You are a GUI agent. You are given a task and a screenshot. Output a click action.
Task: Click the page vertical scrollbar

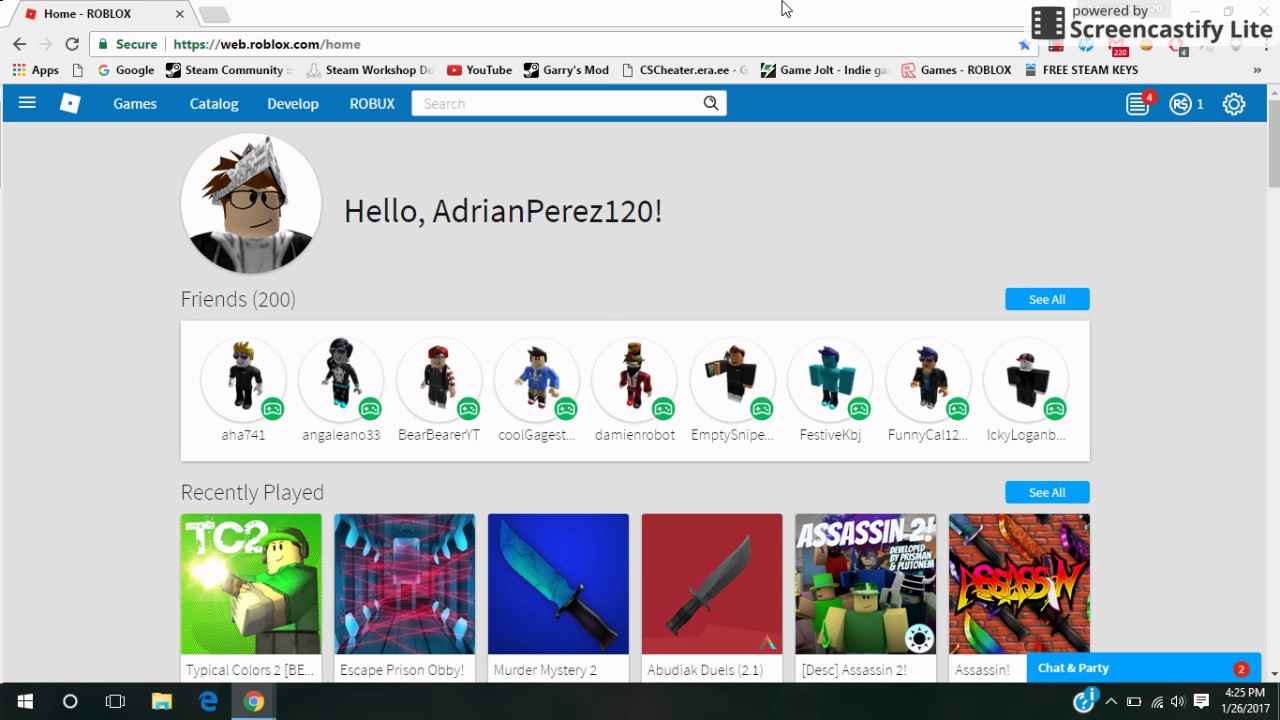click(x=1273, y=143)
